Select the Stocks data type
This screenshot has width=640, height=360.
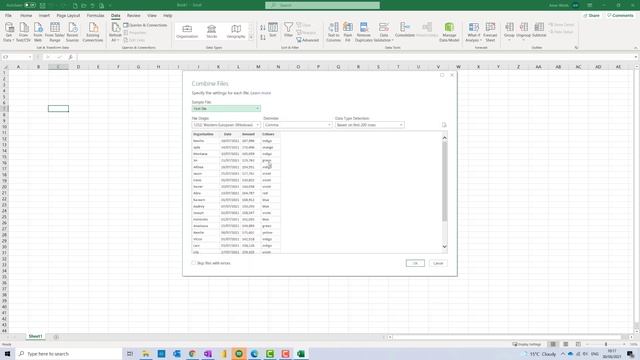(211, 31)
